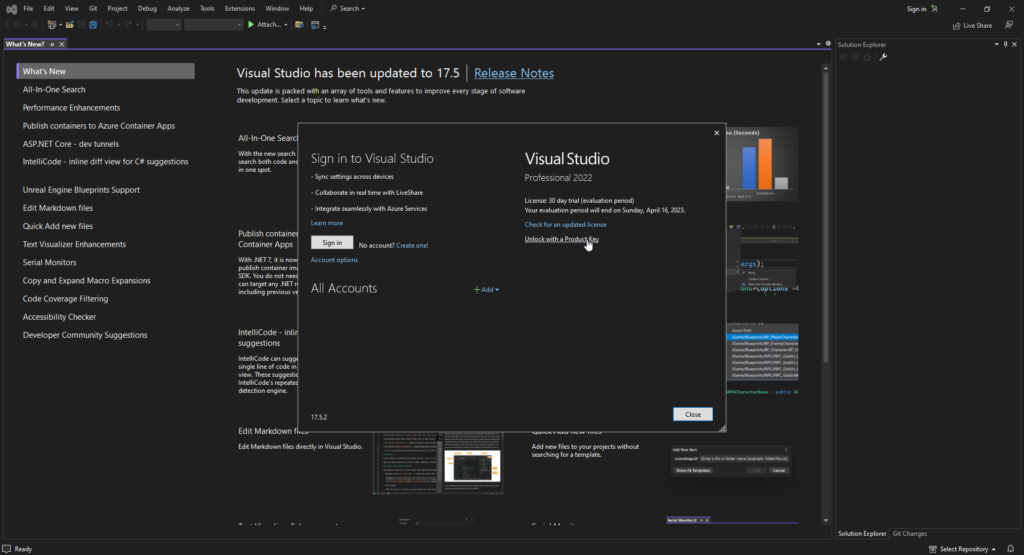Open the gear settings icon above document area
This screenshot has height=555, width=1024.
(x=828, y=44)
